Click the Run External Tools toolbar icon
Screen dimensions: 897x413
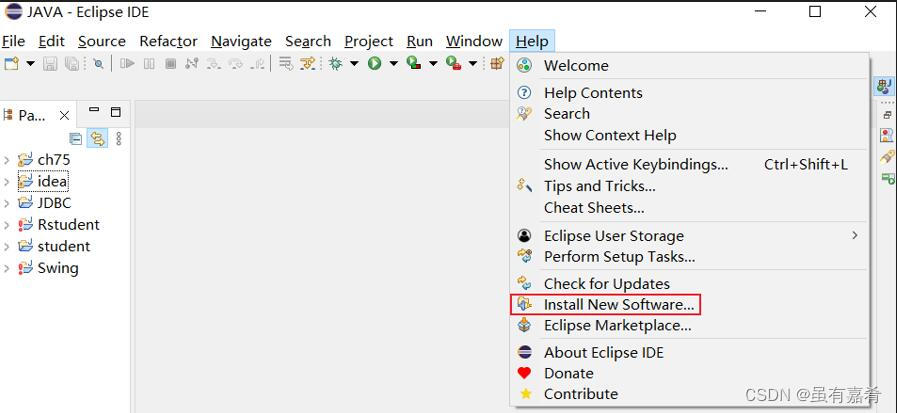click(x=454, y=63)
